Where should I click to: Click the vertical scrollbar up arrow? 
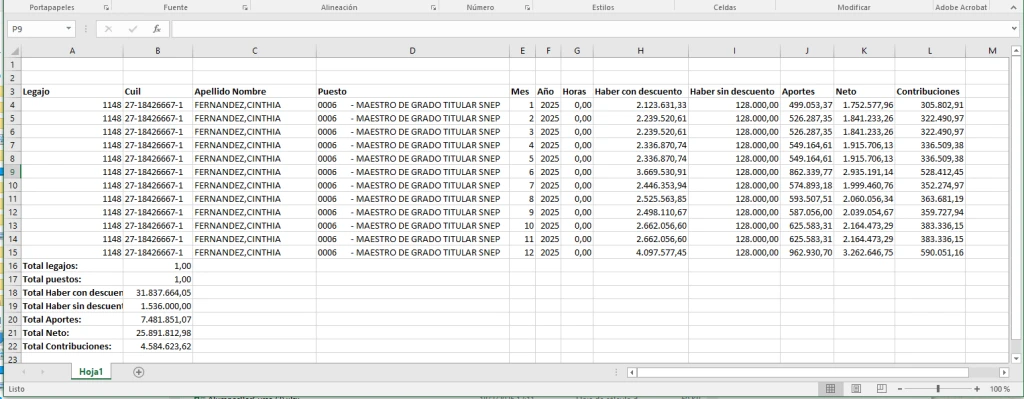tap(1015, 51)
